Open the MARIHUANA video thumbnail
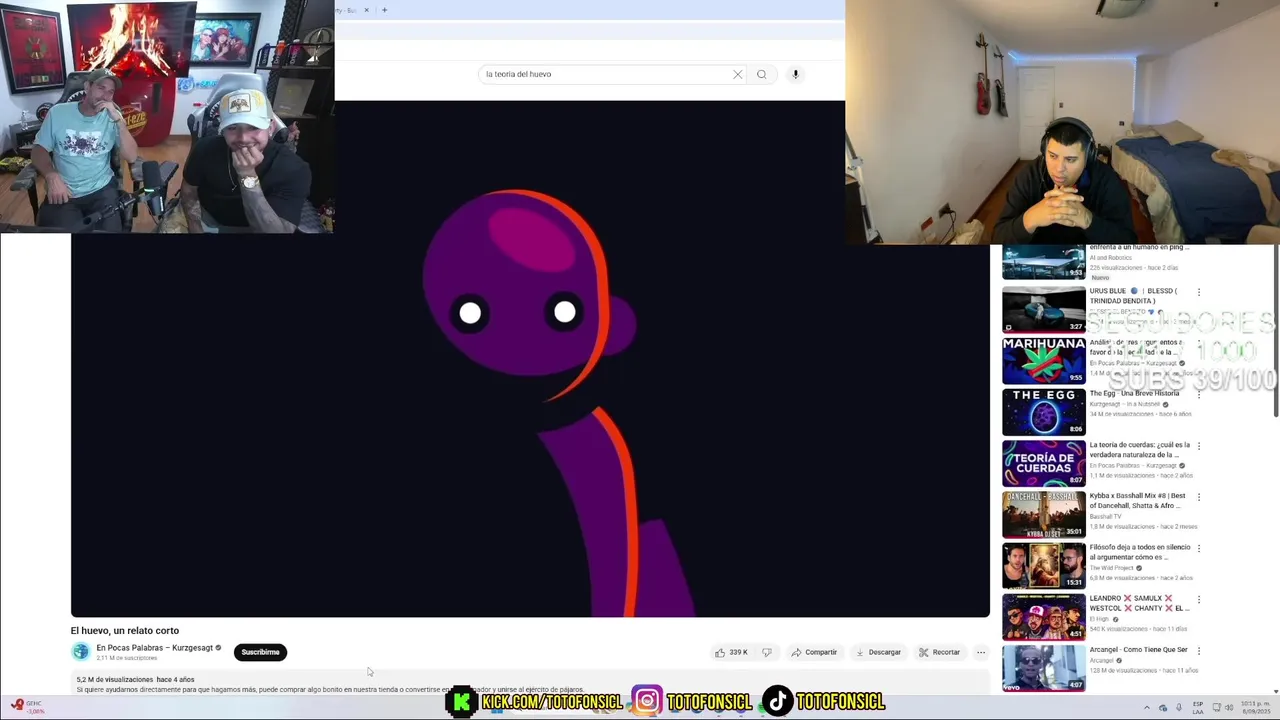1280x720 pixels. [1043, 360]
